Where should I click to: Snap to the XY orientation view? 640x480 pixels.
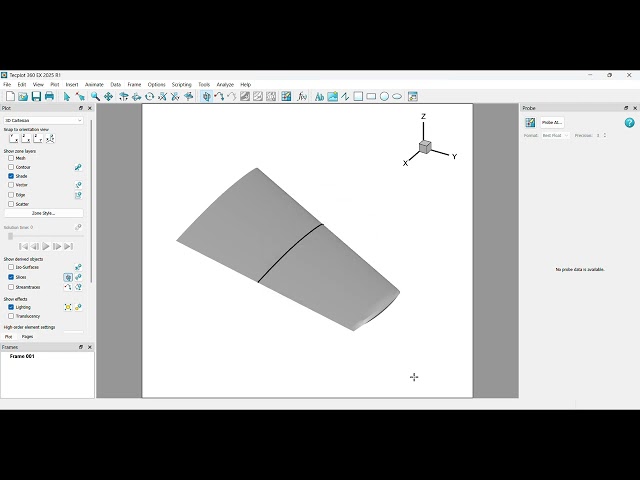(x=13, y=138)
